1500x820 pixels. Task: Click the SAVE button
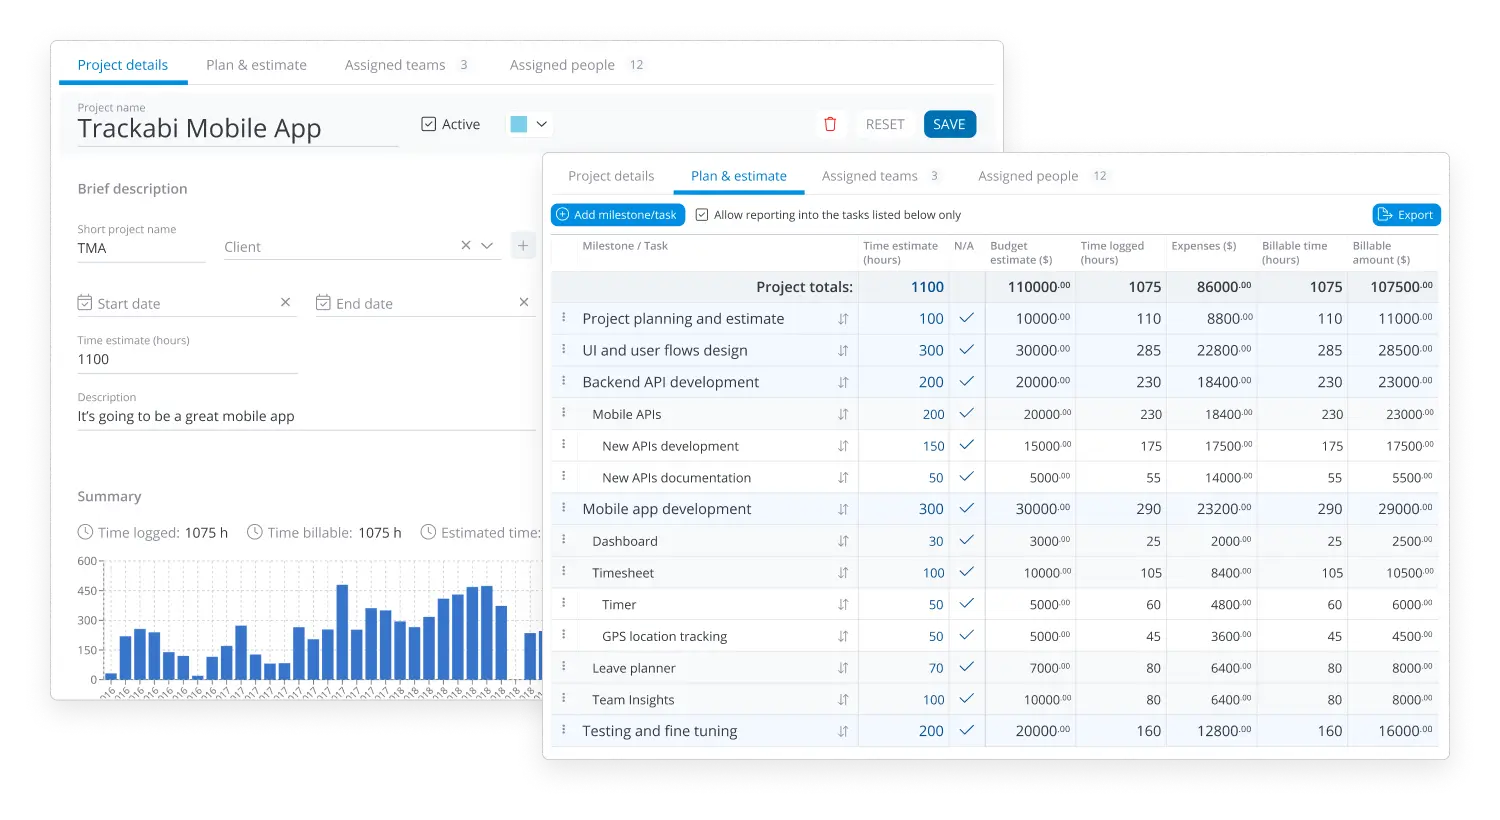(x=949, y=123)
